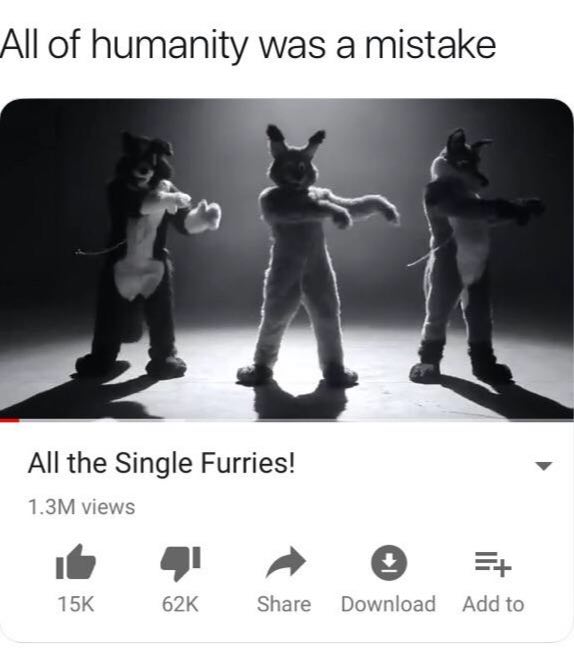Viewport: 574px width, 654px height.
Task: Click the Share label text
Action: [284, 604]
